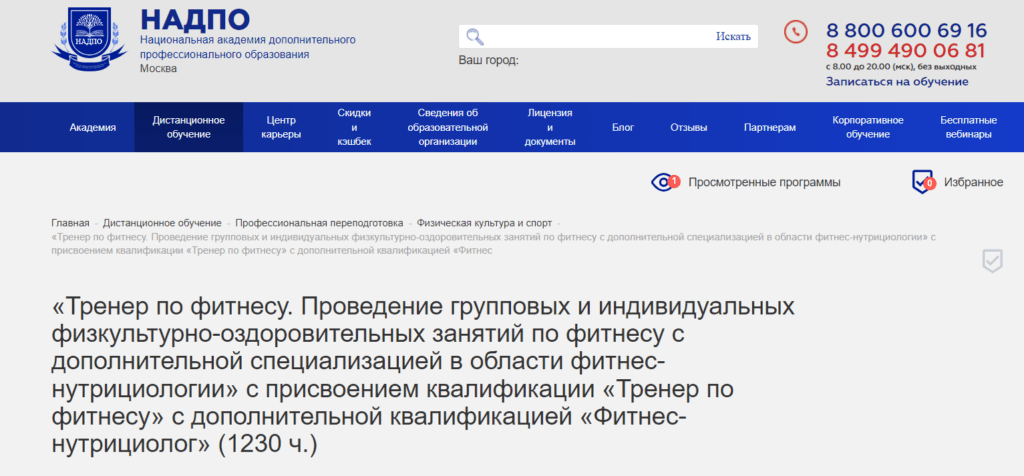Open Лицензия и документы menu item
This screenshot has width=1024, height=476.
click(550, 127)
